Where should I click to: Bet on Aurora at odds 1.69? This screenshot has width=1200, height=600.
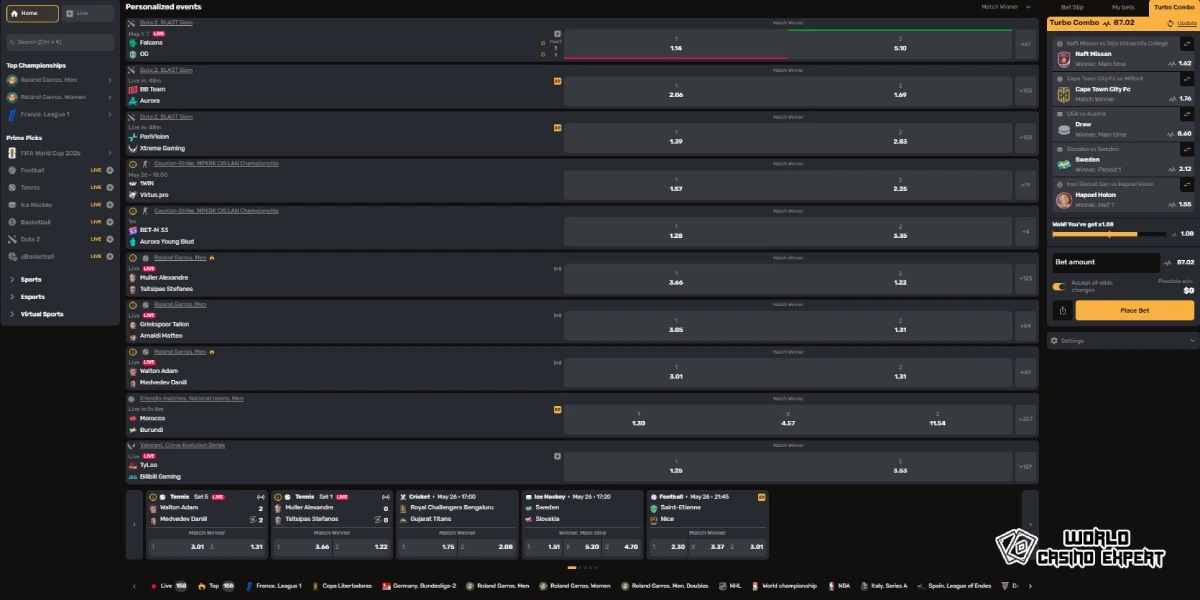click(900, 90)
